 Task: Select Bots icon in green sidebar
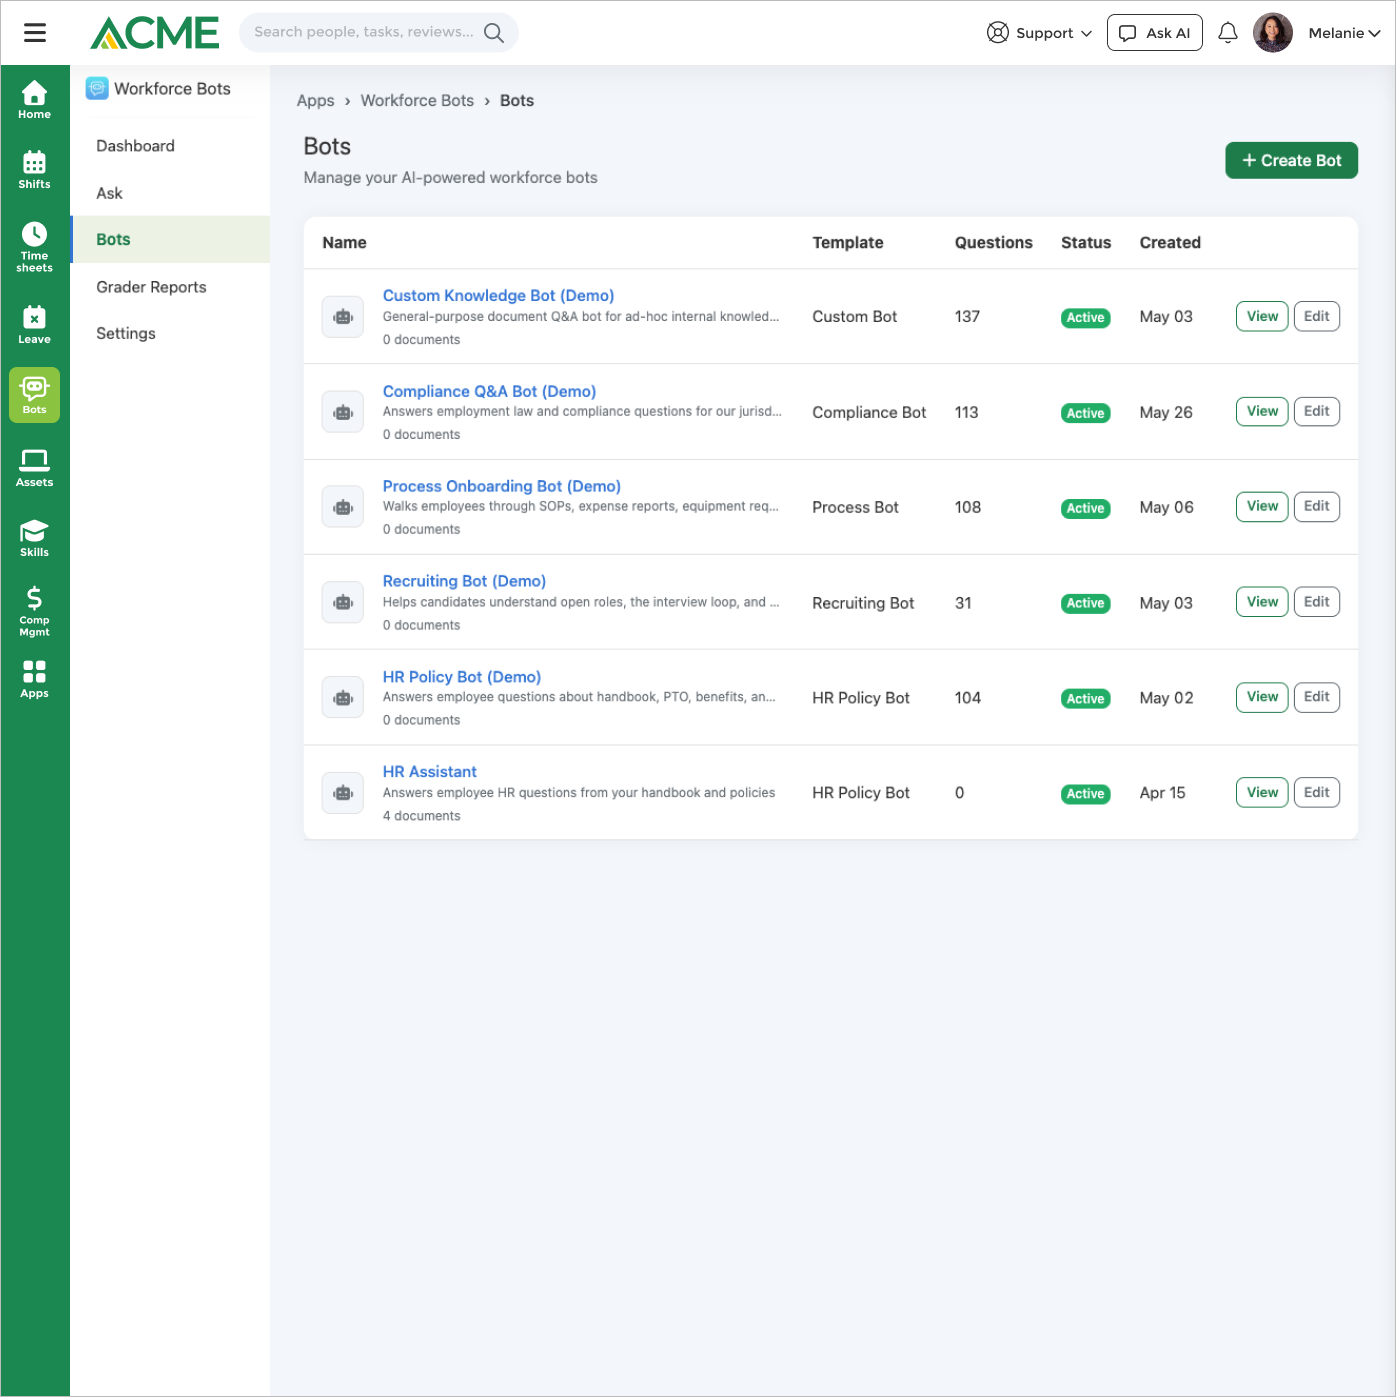point(34,395)
